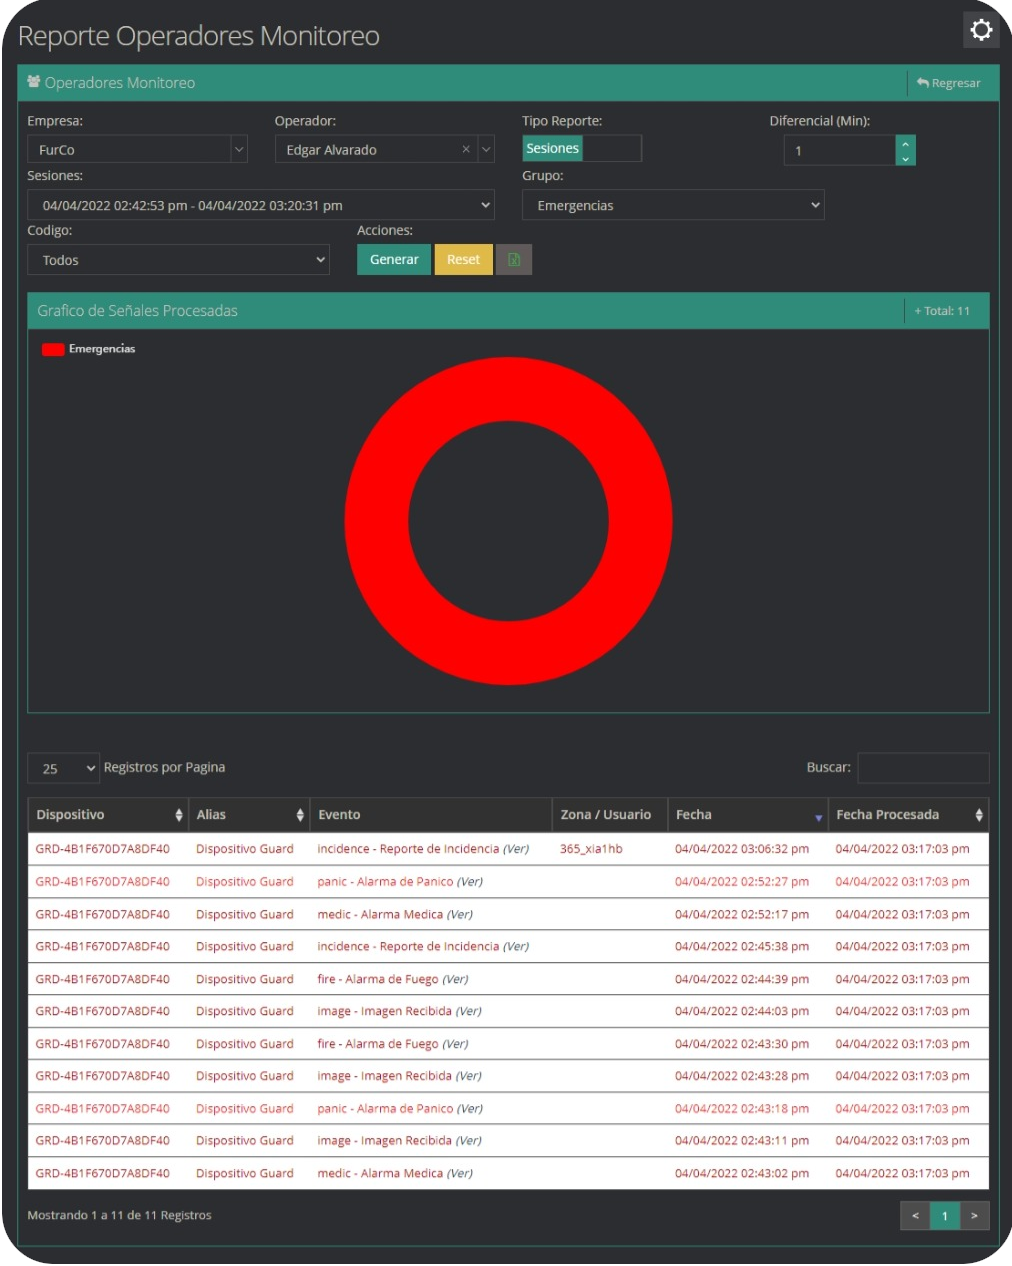Increase Diferencial minutes with up stepper
This screenshot has width=1012, height=1266.
pyautogui.click(x=905, y=143)
